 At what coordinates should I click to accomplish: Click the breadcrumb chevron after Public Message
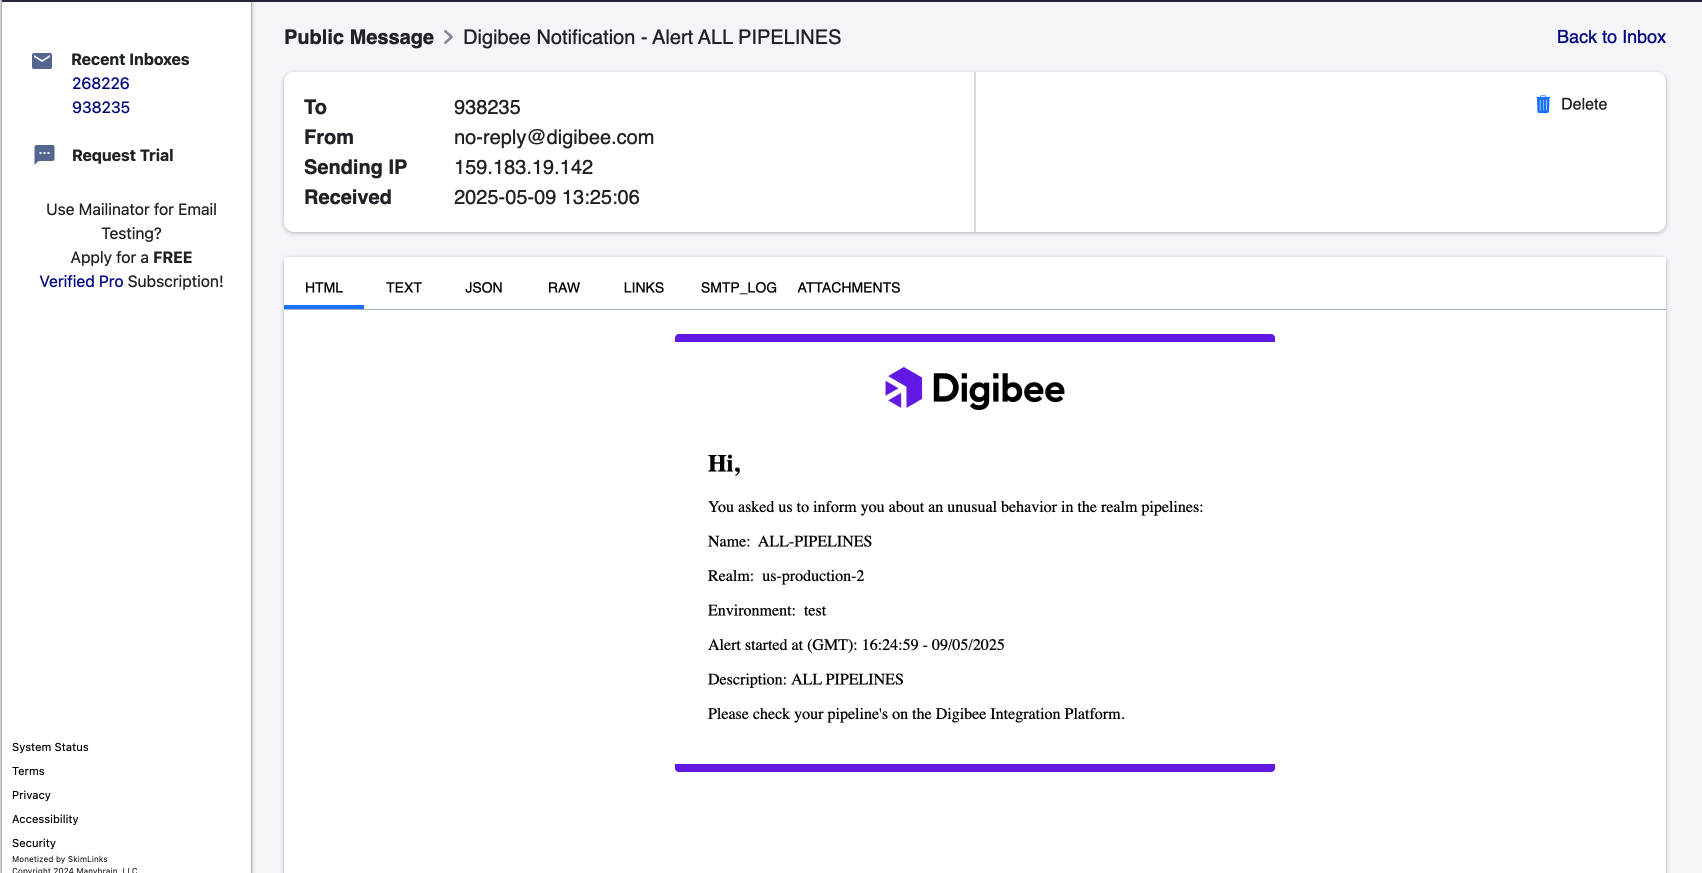tap(448, 38)
